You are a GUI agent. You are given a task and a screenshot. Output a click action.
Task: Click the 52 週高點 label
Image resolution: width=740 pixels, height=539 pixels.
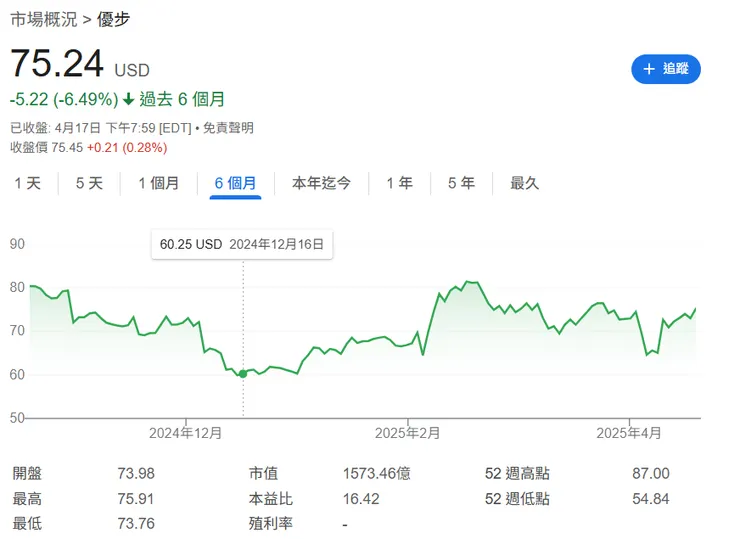pyautogui.click(x=517, y=473)
